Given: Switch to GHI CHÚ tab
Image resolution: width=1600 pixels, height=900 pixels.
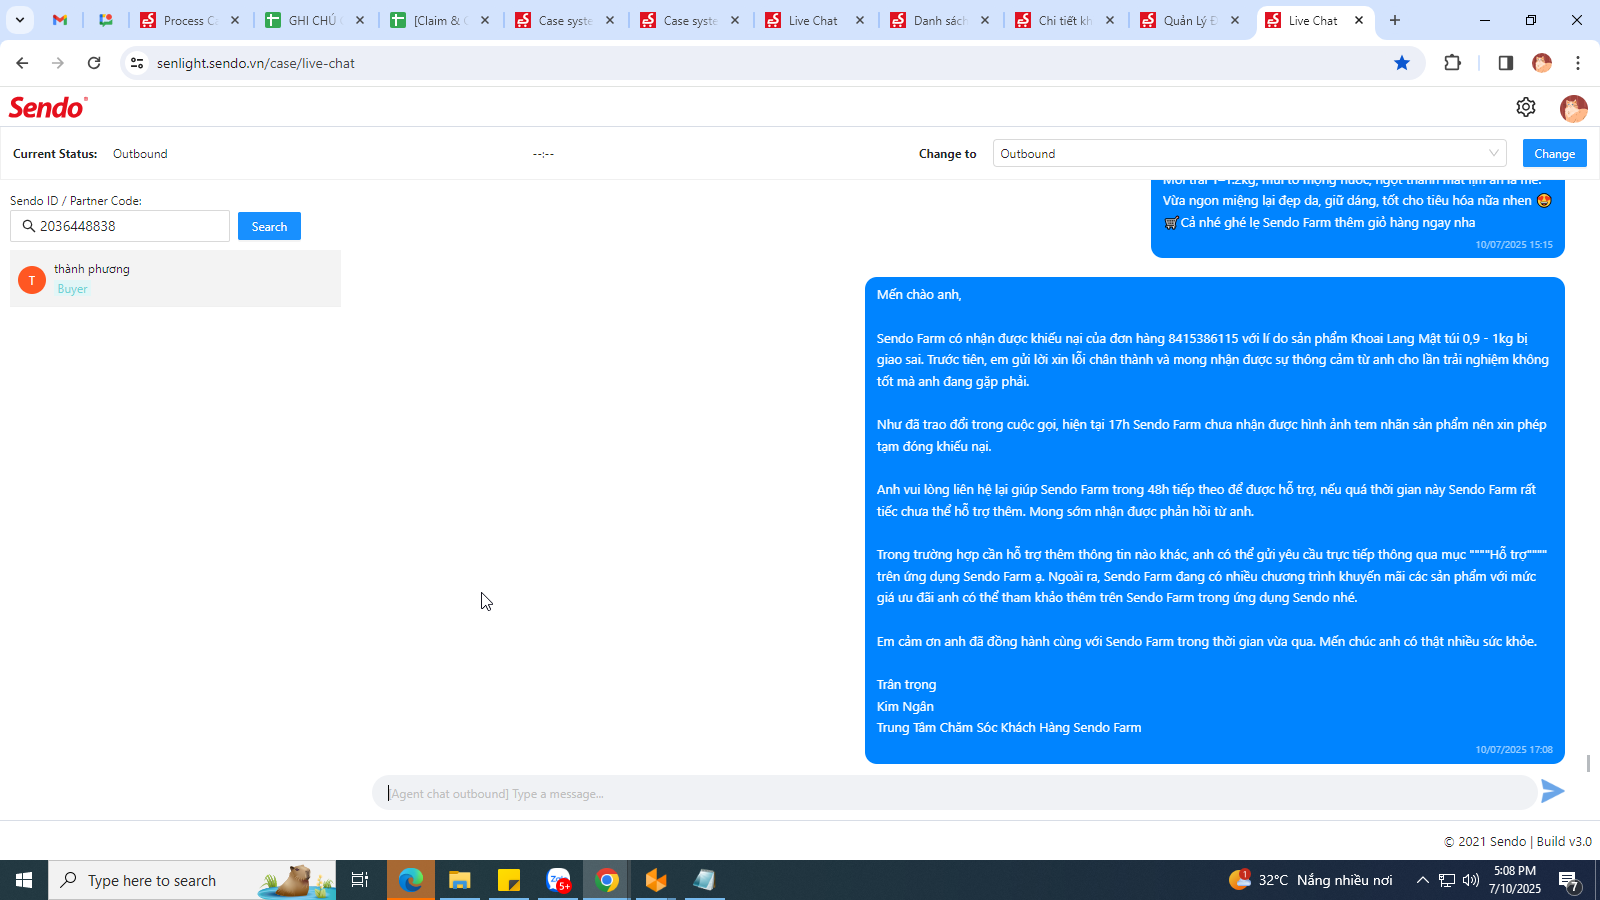Looking at the screenshot, I should pos(315,20).
